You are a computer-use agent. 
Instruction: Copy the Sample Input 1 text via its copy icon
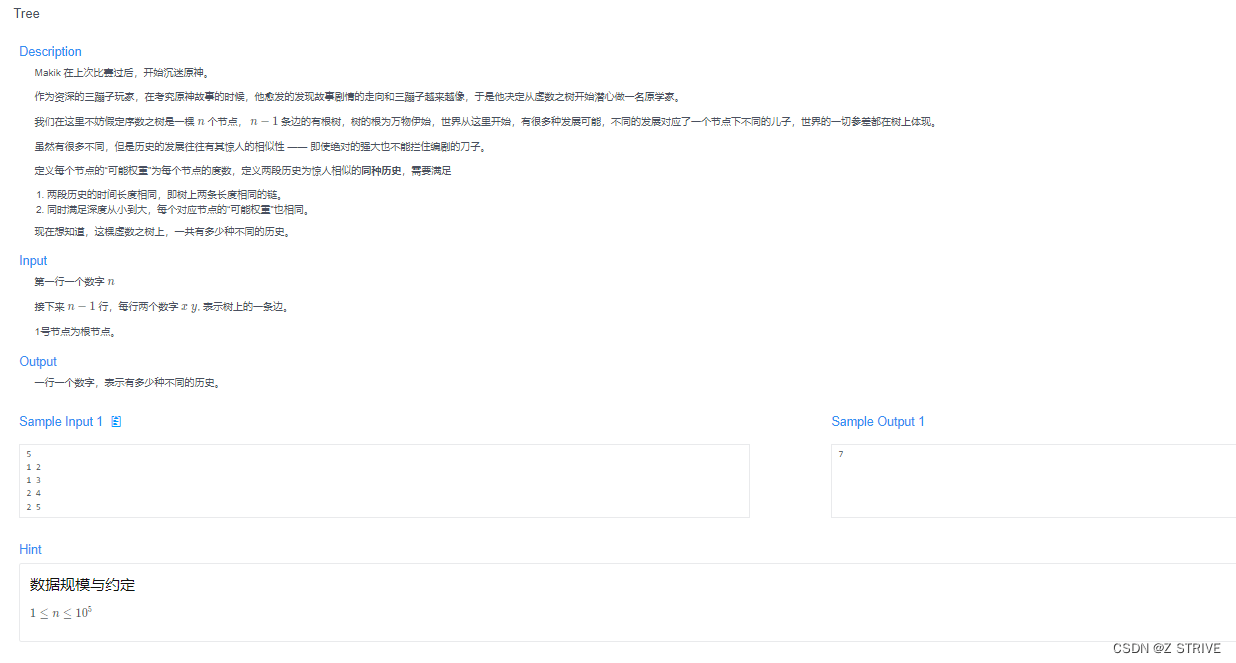(x=116, y=422)
